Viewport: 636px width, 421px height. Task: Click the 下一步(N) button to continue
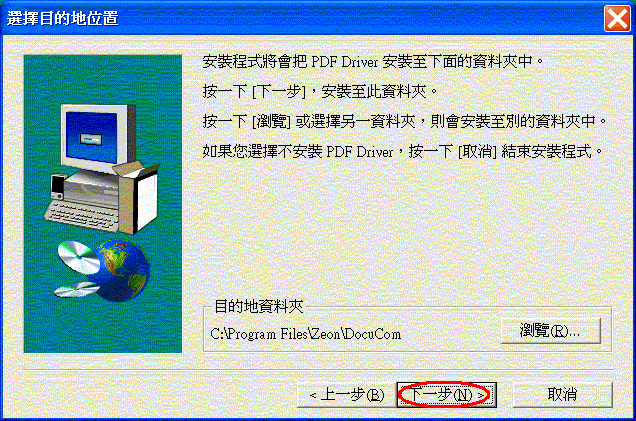point(447,394)
